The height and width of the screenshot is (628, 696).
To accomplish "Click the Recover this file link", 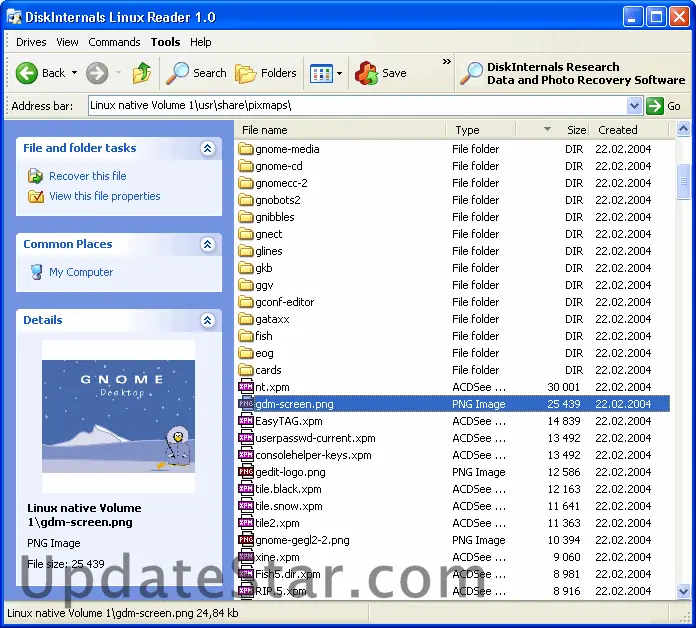I will 88,176.
